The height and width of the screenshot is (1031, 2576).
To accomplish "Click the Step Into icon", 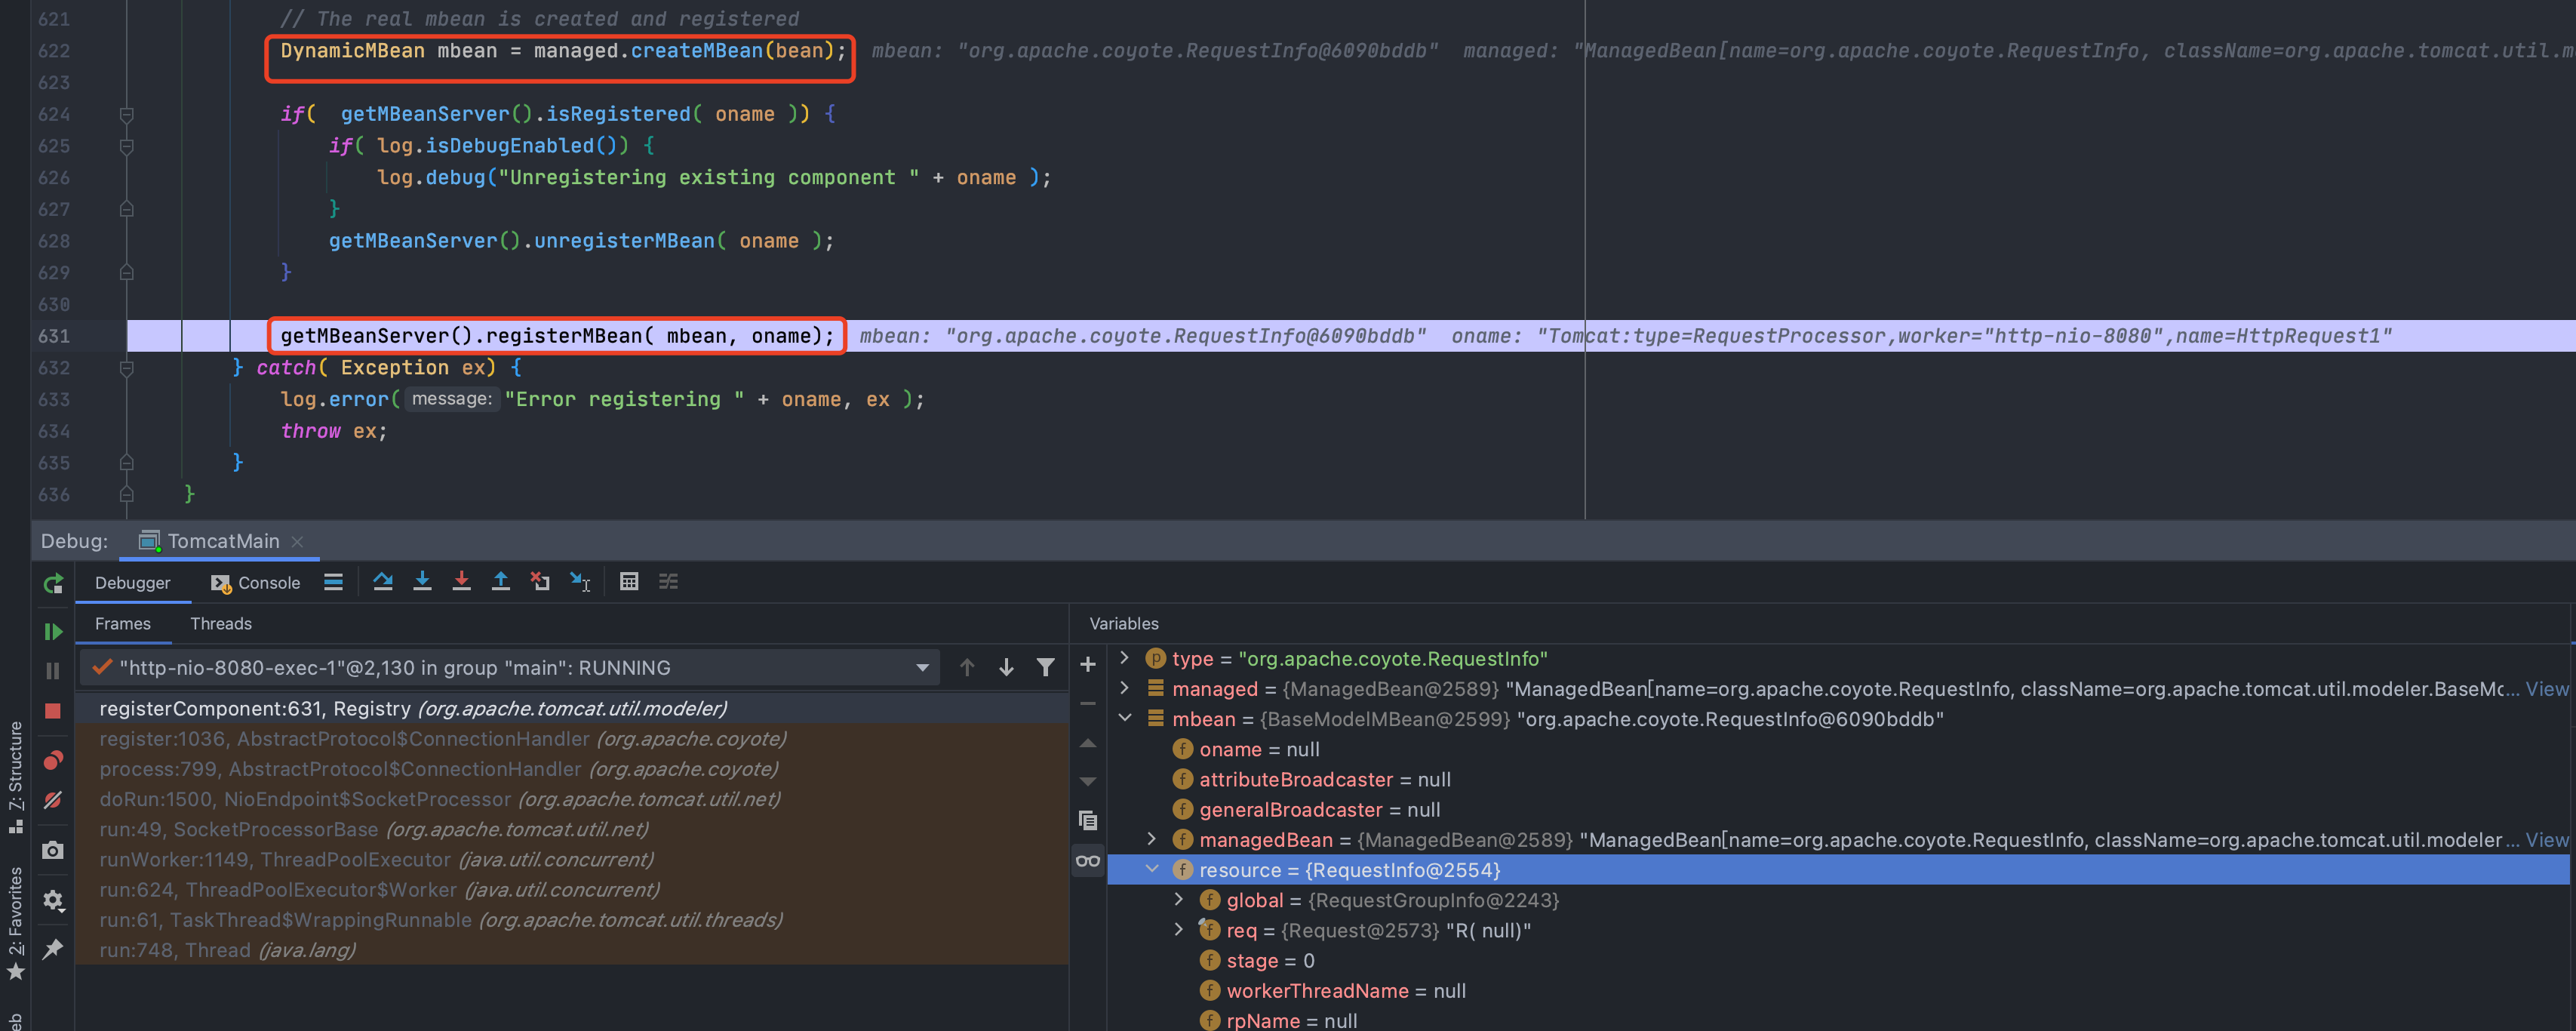I will [422, 582].
